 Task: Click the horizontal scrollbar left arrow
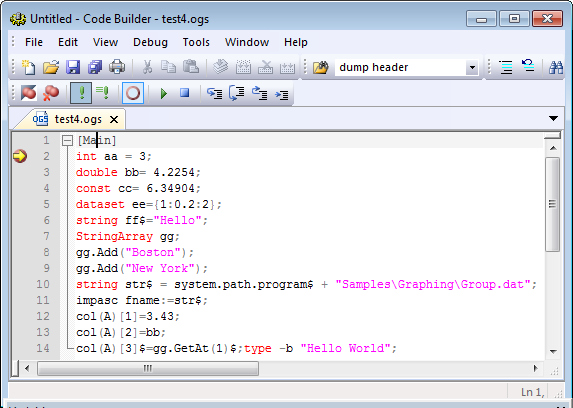[x=27, y=368]
